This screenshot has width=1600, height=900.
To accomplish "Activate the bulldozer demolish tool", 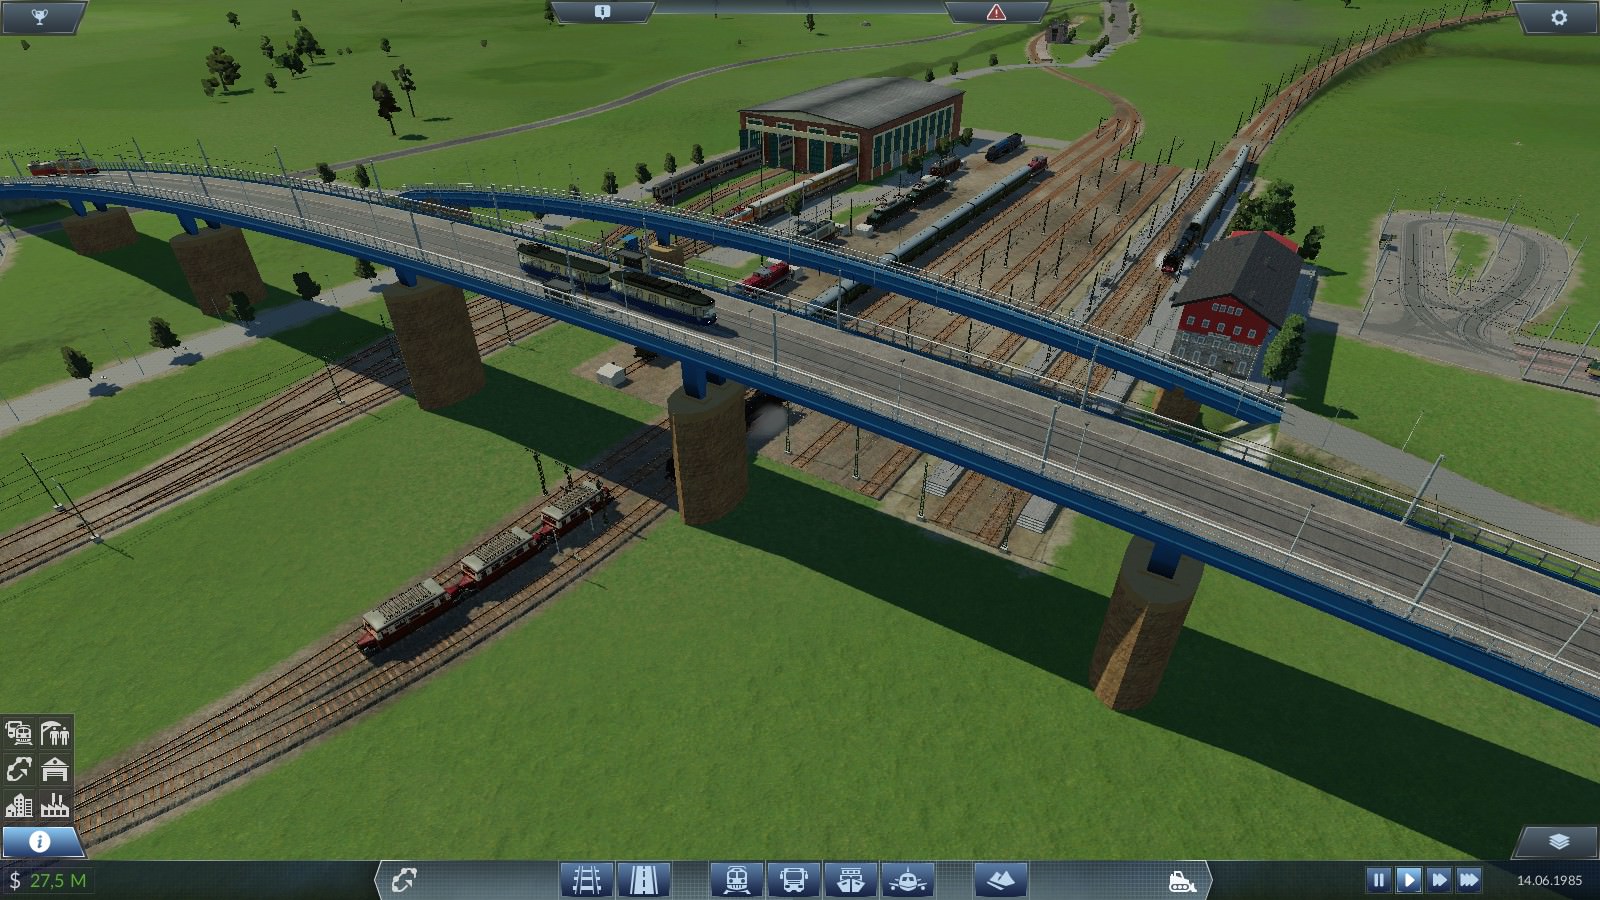I will click(1182, 881).
